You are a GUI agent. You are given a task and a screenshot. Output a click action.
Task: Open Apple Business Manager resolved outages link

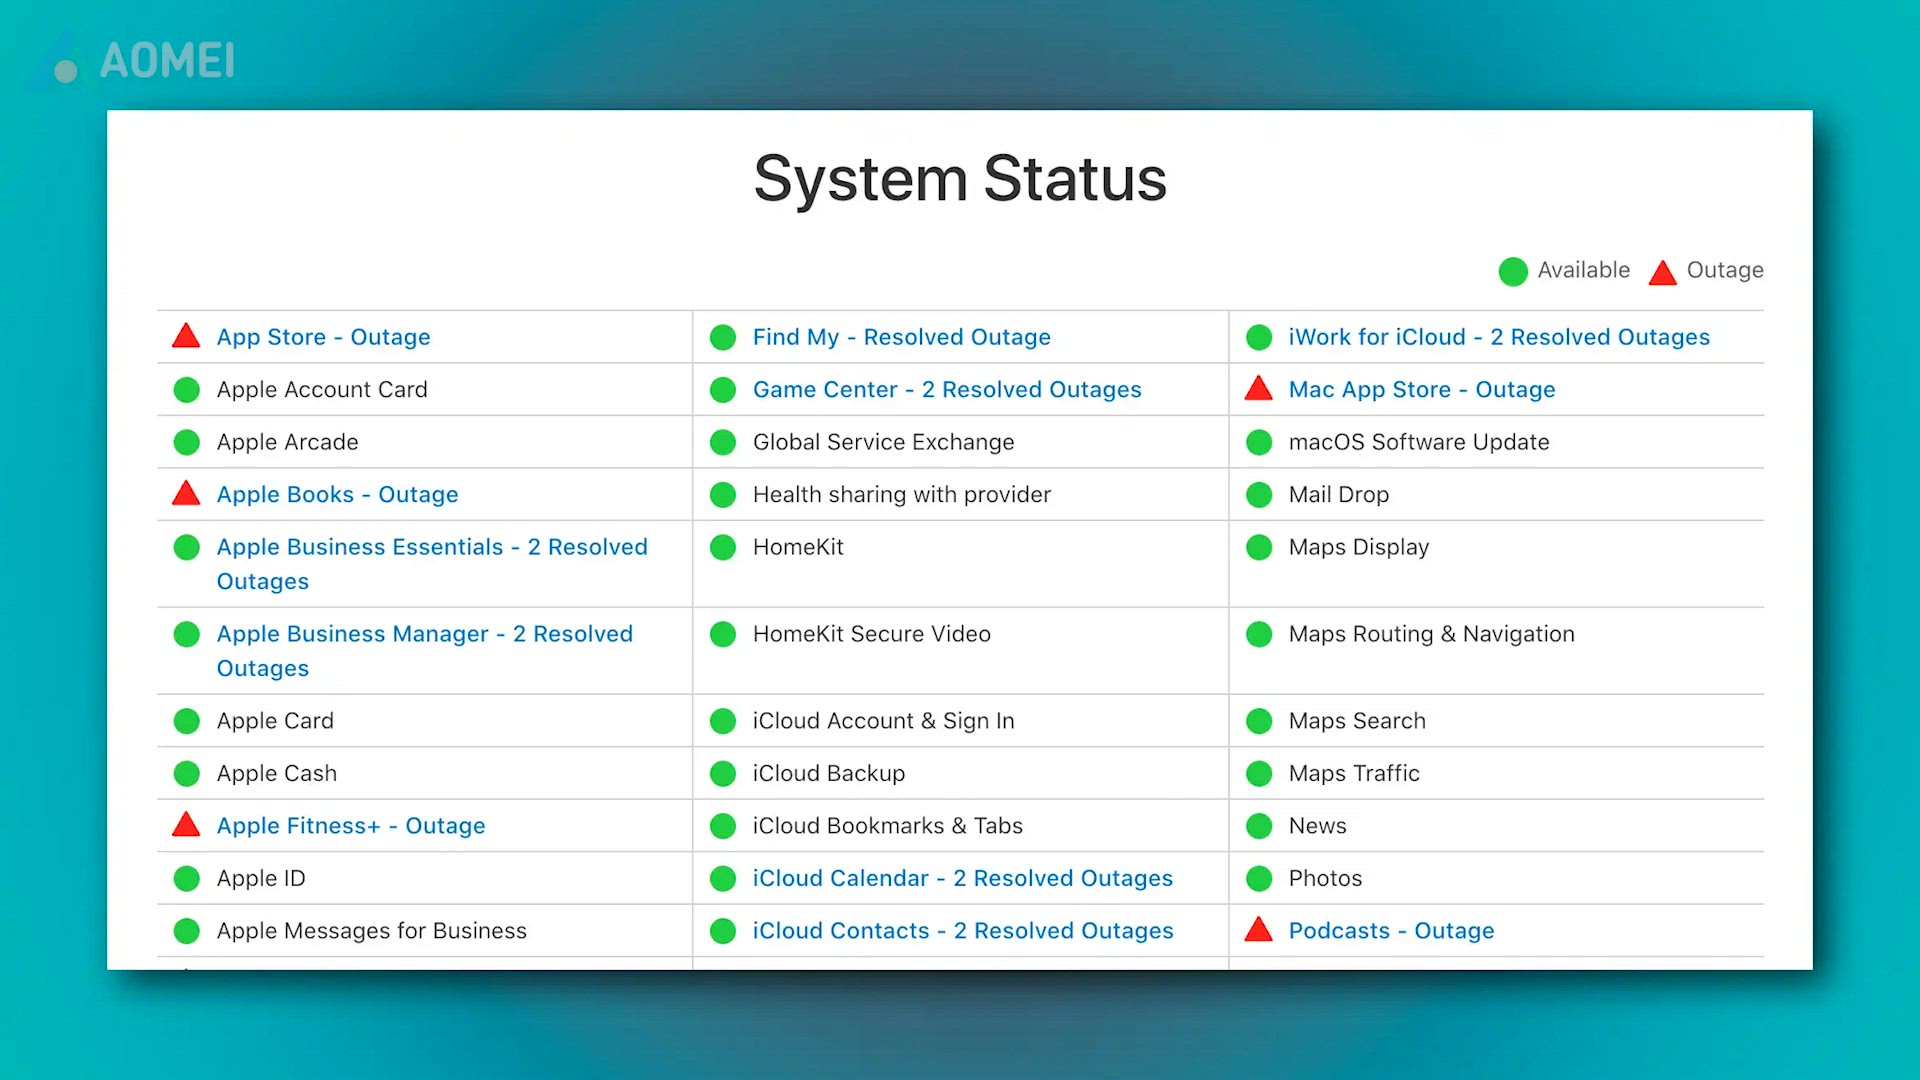tap(425, 651)
